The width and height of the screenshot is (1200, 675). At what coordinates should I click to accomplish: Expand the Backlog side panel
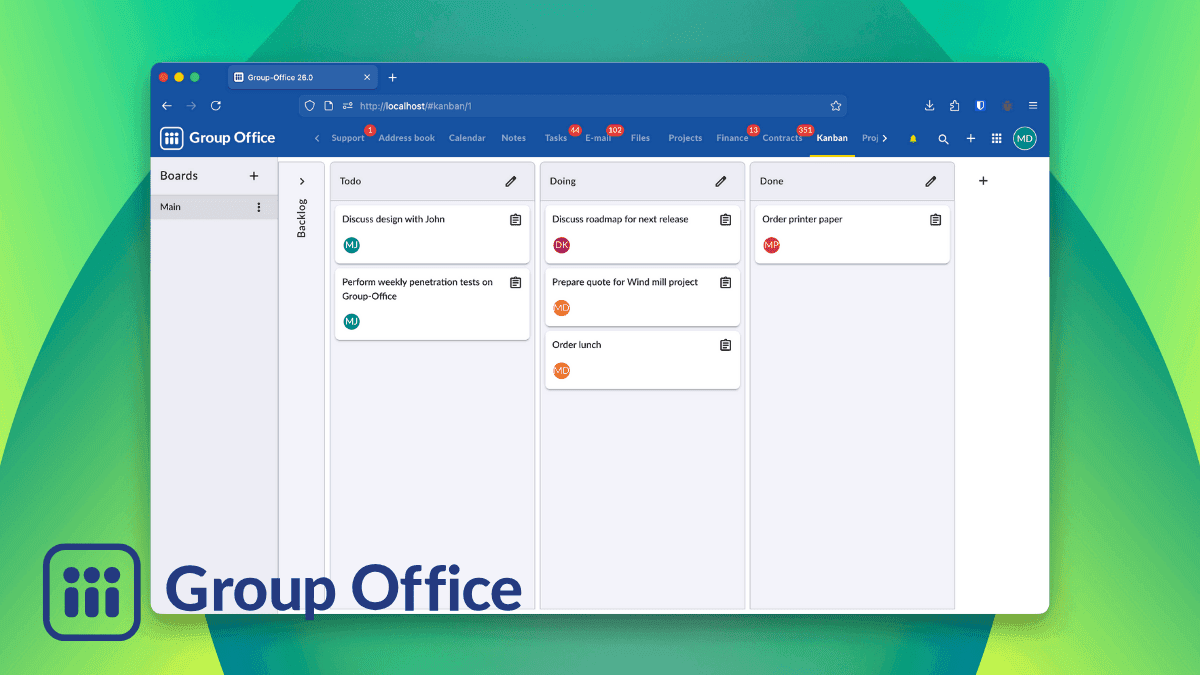(302, 182)
